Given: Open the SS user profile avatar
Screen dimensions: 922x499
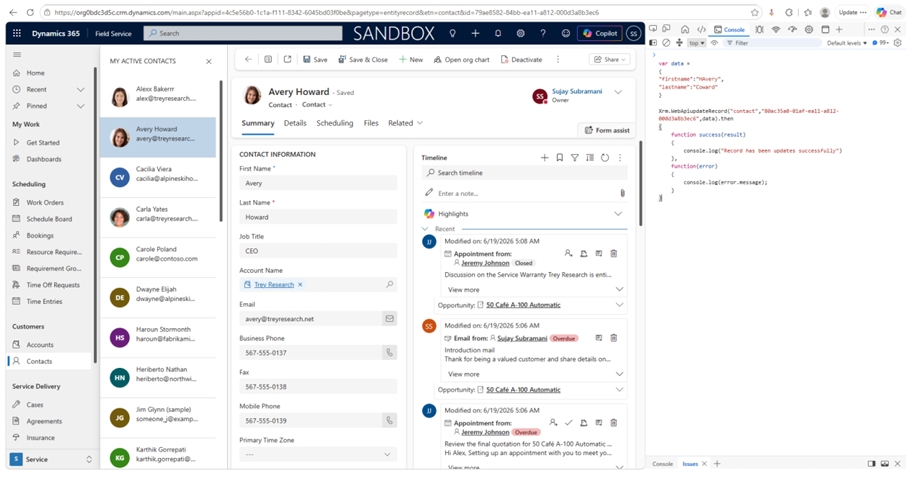Looking at the screenshot, I should pos(633,34).
